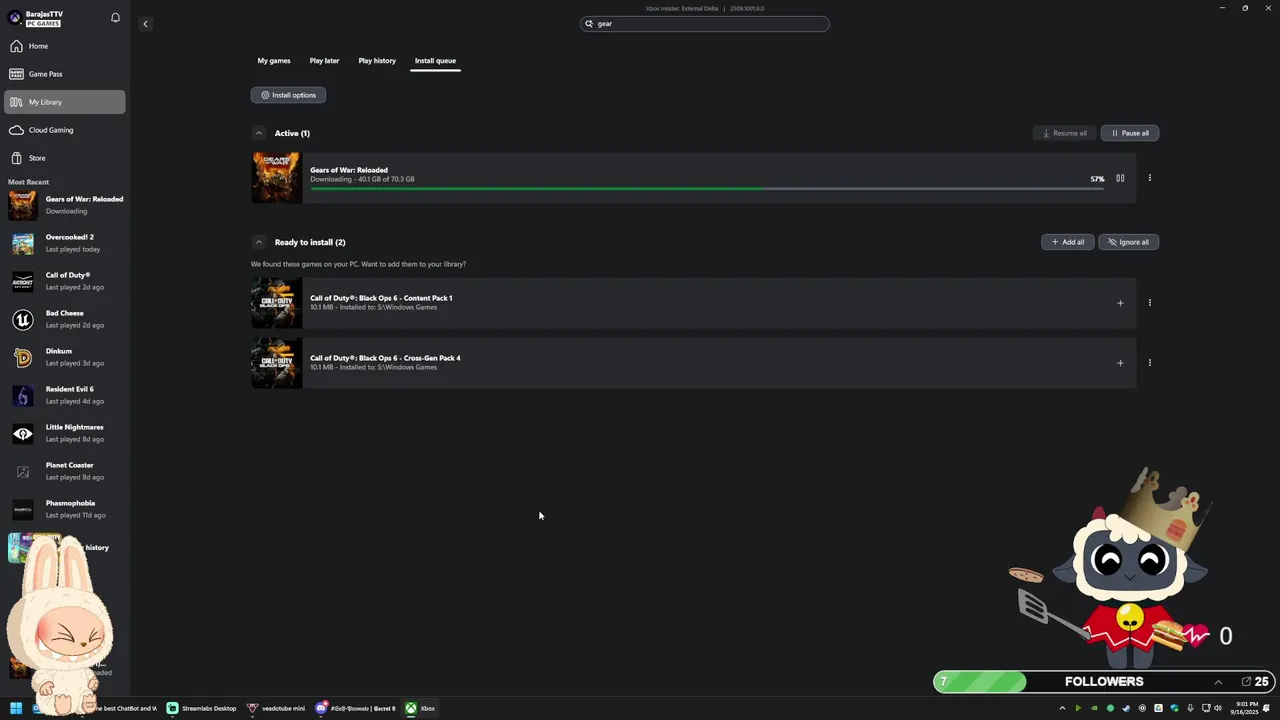Open Little Nightmares from Most Recent
The image size is (1280, 720).
click(x=66, y=433)
